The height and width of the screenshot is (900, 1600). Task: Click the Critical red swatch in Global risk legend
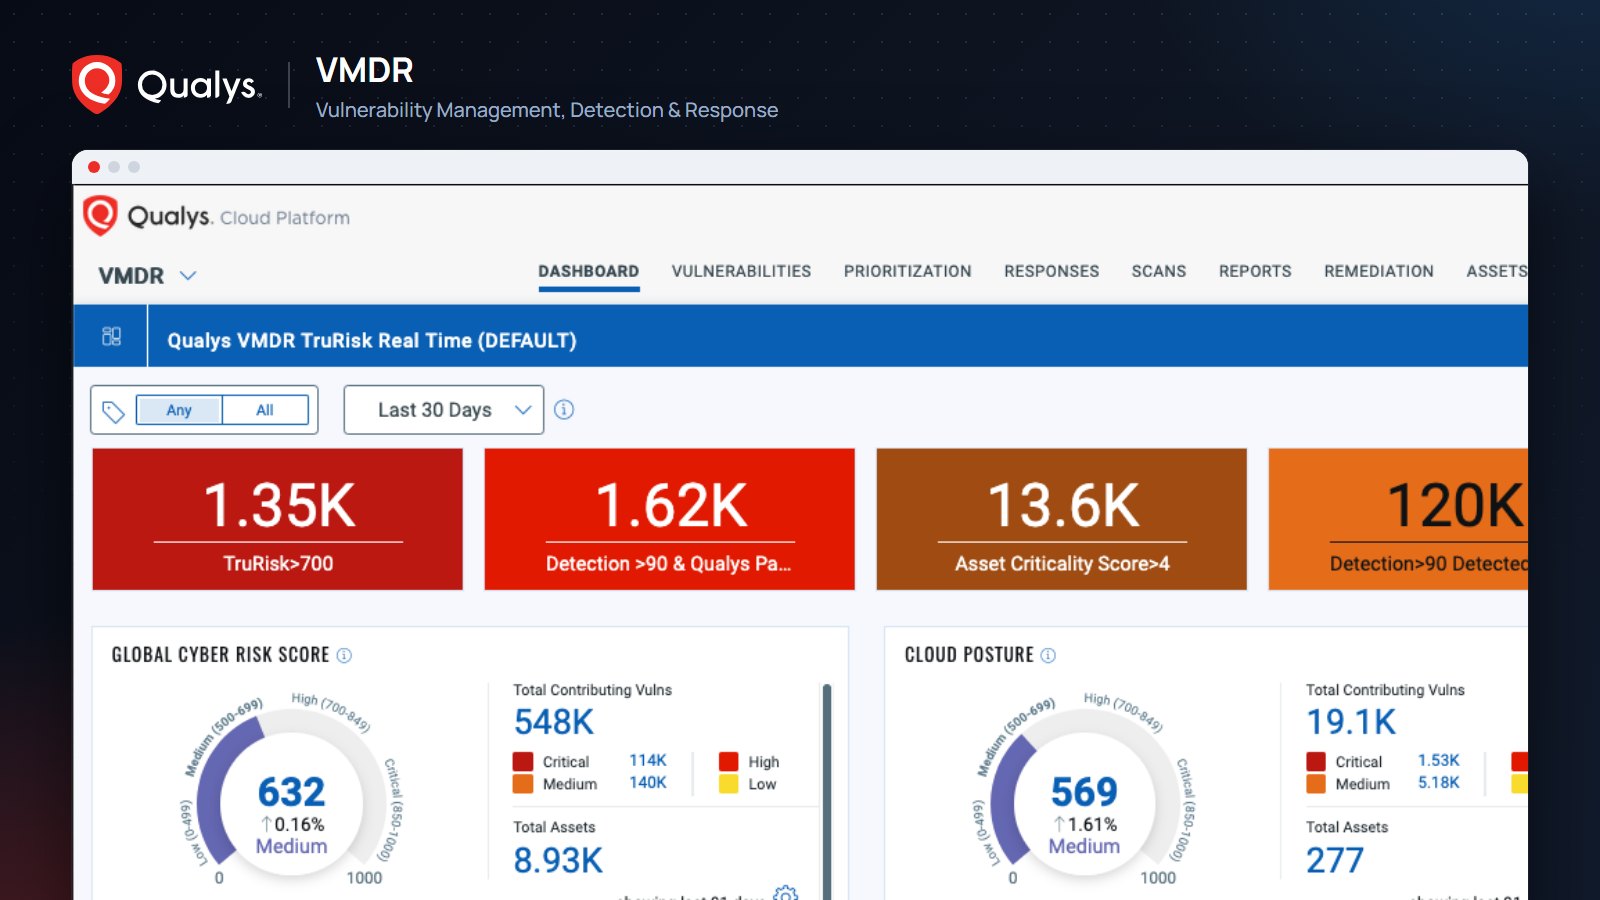coord(523,762)
